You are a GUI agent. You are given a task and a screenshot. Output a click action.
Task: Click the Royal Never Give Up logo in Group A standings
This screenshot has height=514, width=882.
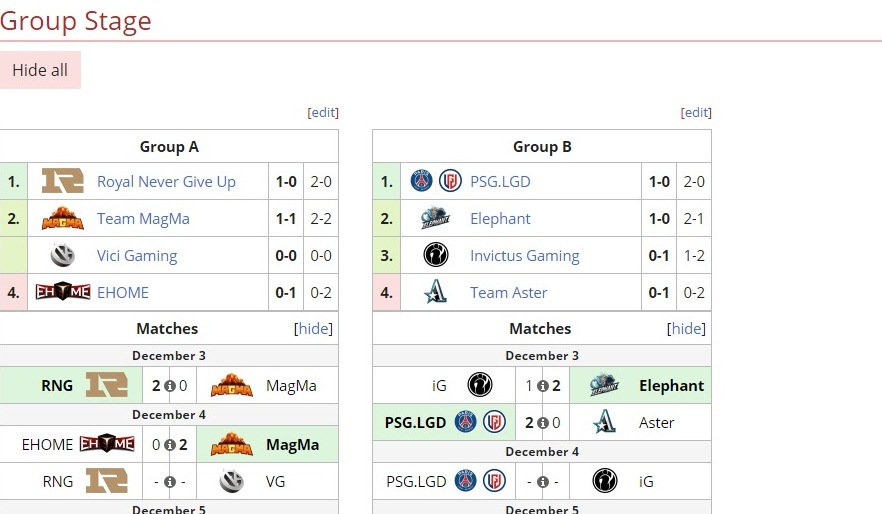(62, 181)
